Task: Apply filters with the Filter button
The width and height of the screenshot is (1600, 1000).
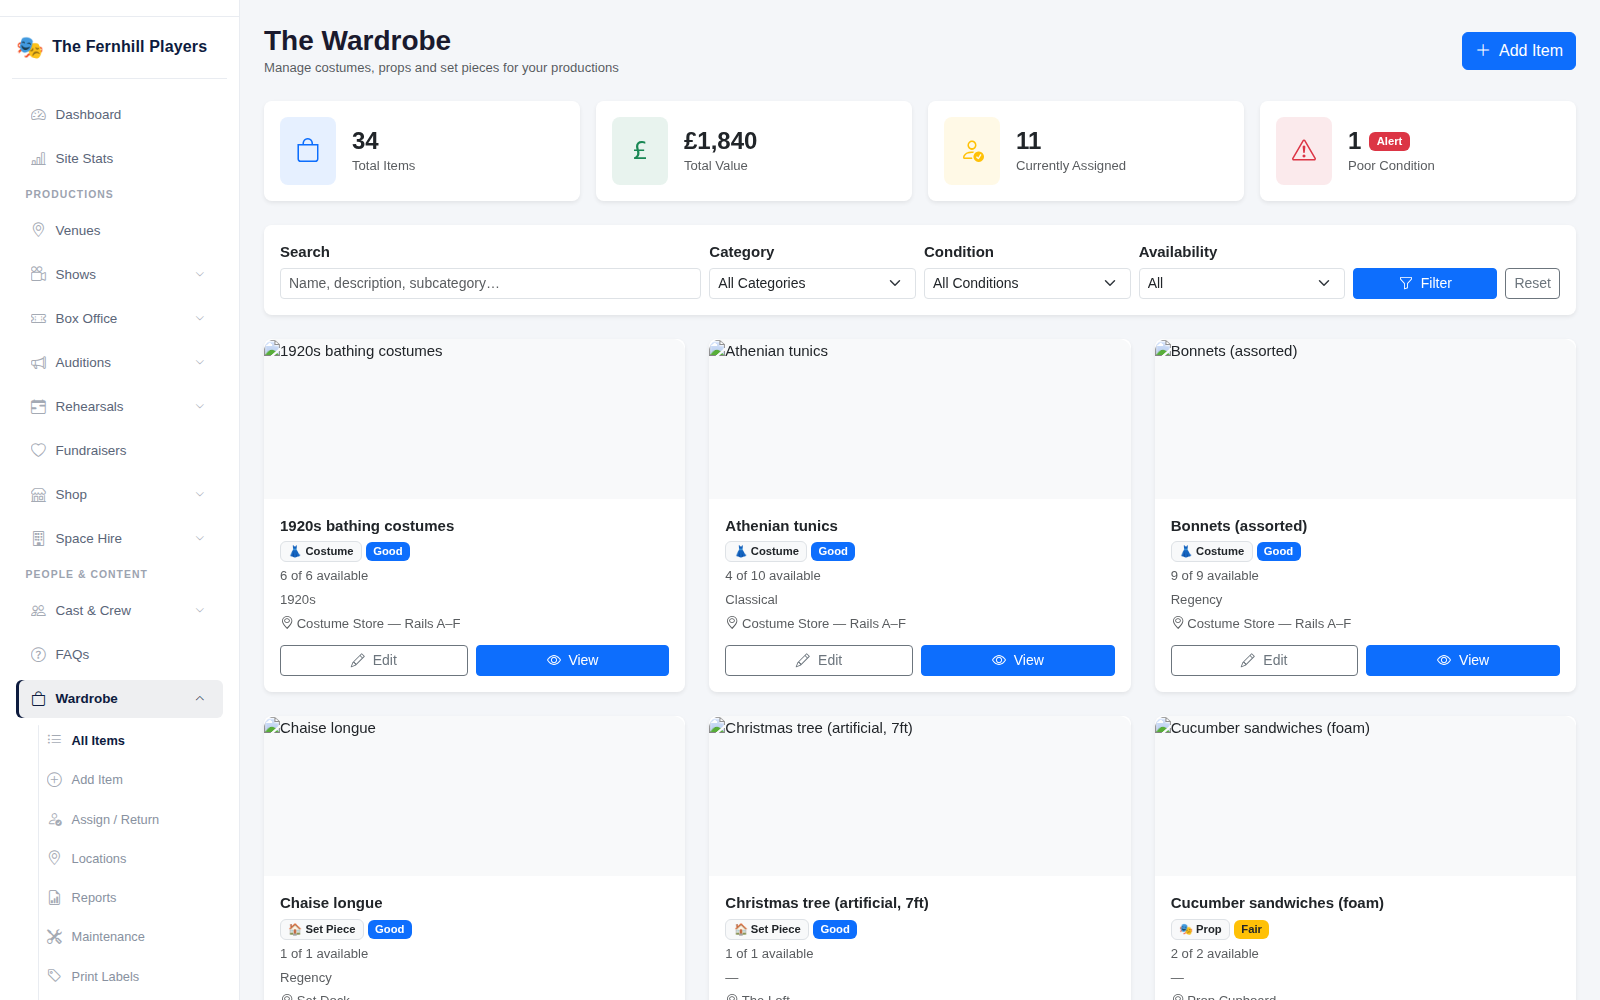Action: click(x=1424, y=283)
